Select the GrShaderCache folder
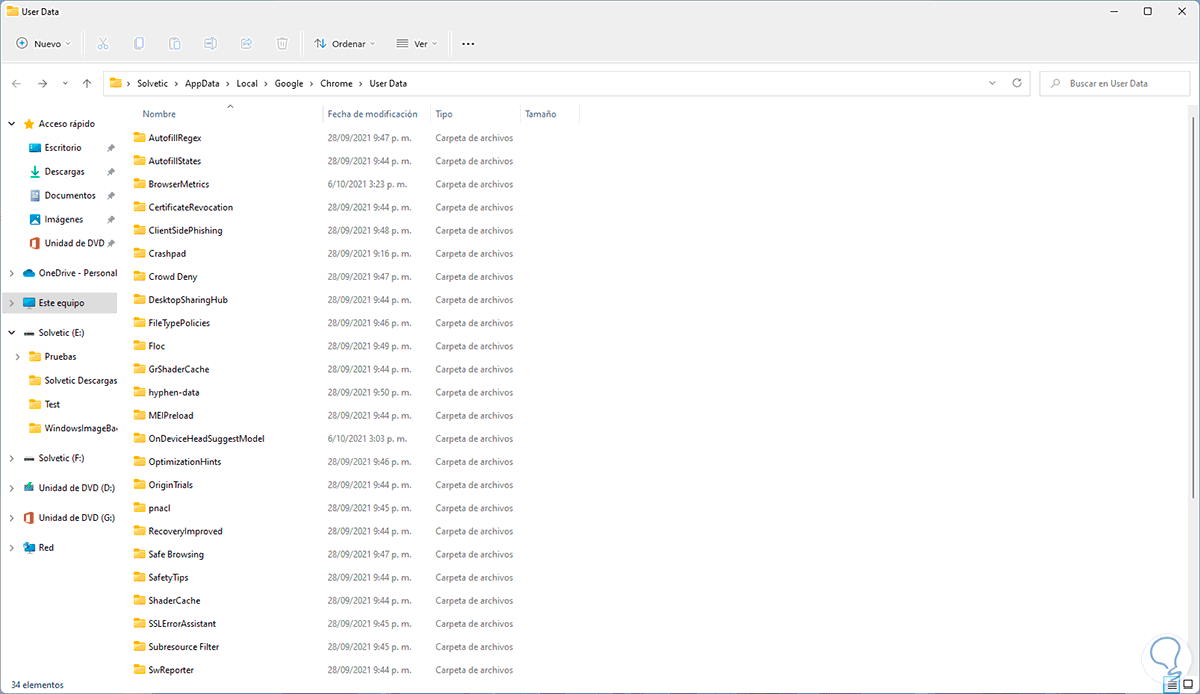Viewport: 1200px width, 694px height. pyautogui.click(x=178, y=369)
